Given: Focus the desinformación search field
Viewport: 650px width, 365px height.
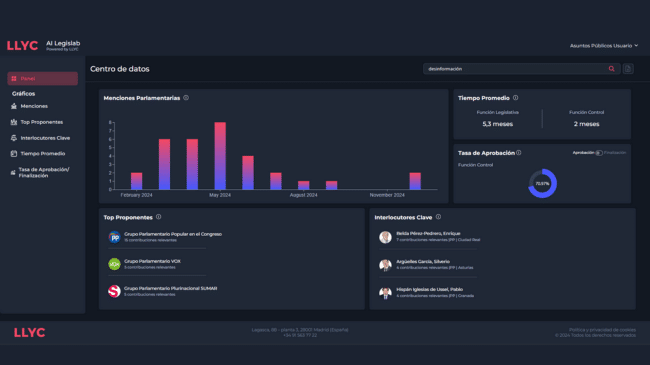Looking at the screenshot, I should click(521, 69).
